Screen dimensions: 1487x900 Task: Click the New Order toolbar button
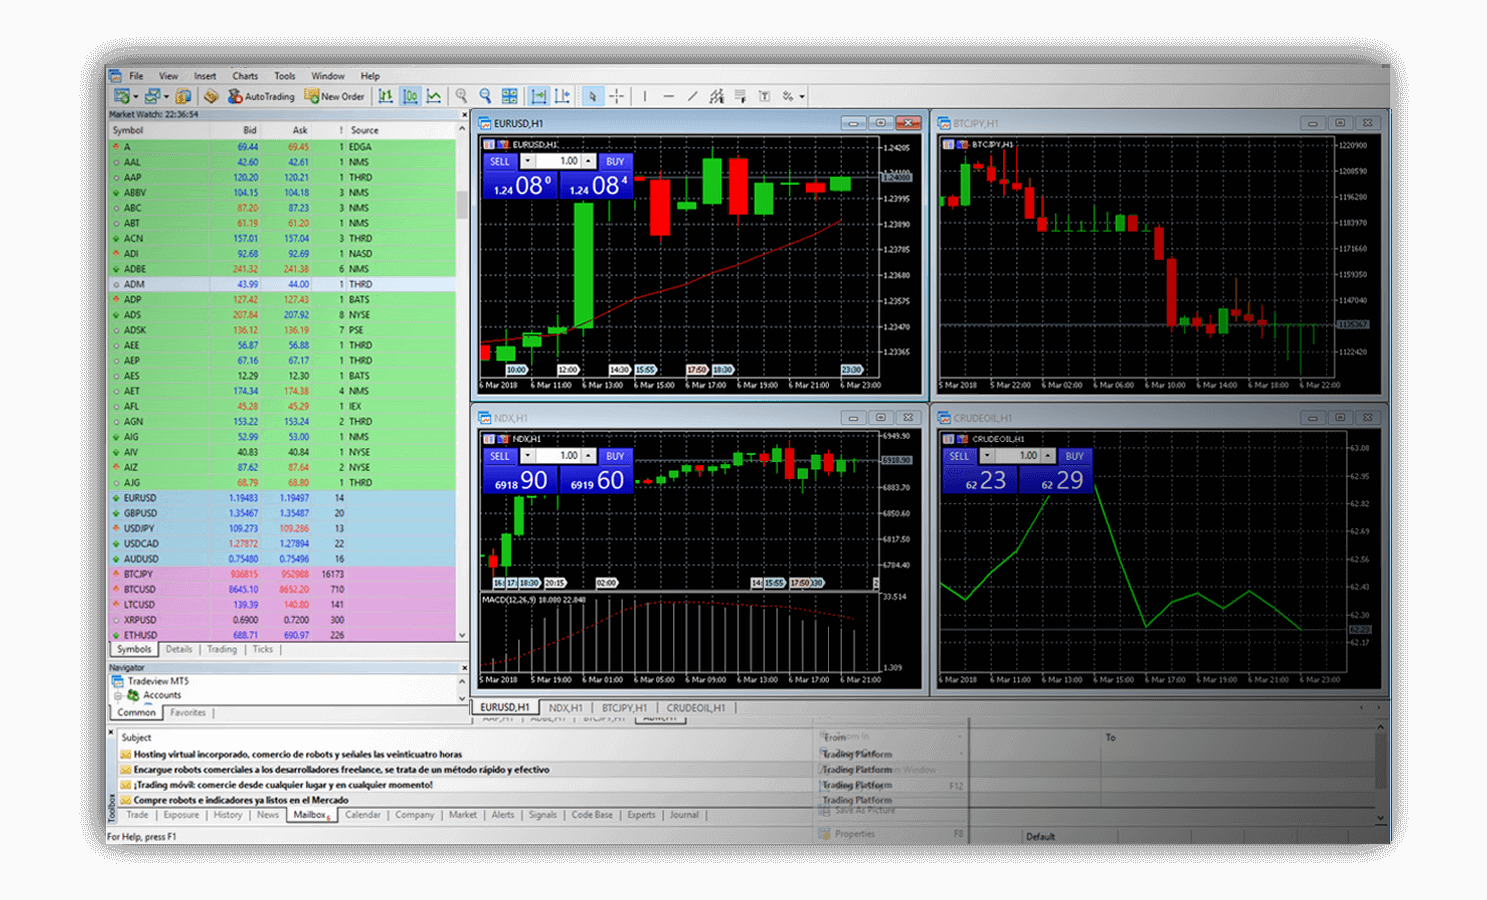pyautogui.click(x=335, y=97)
